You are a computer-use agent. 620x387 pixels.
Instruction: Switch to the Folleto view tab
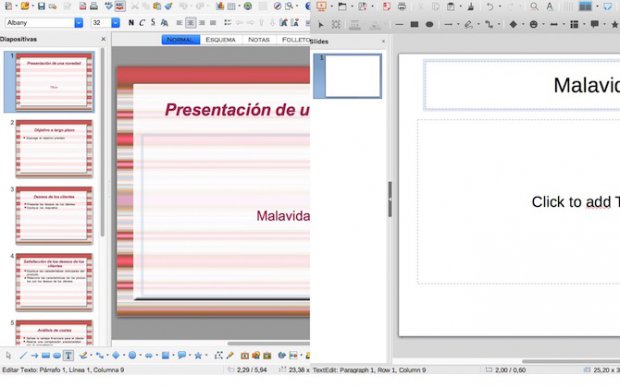tap(294, 40)
